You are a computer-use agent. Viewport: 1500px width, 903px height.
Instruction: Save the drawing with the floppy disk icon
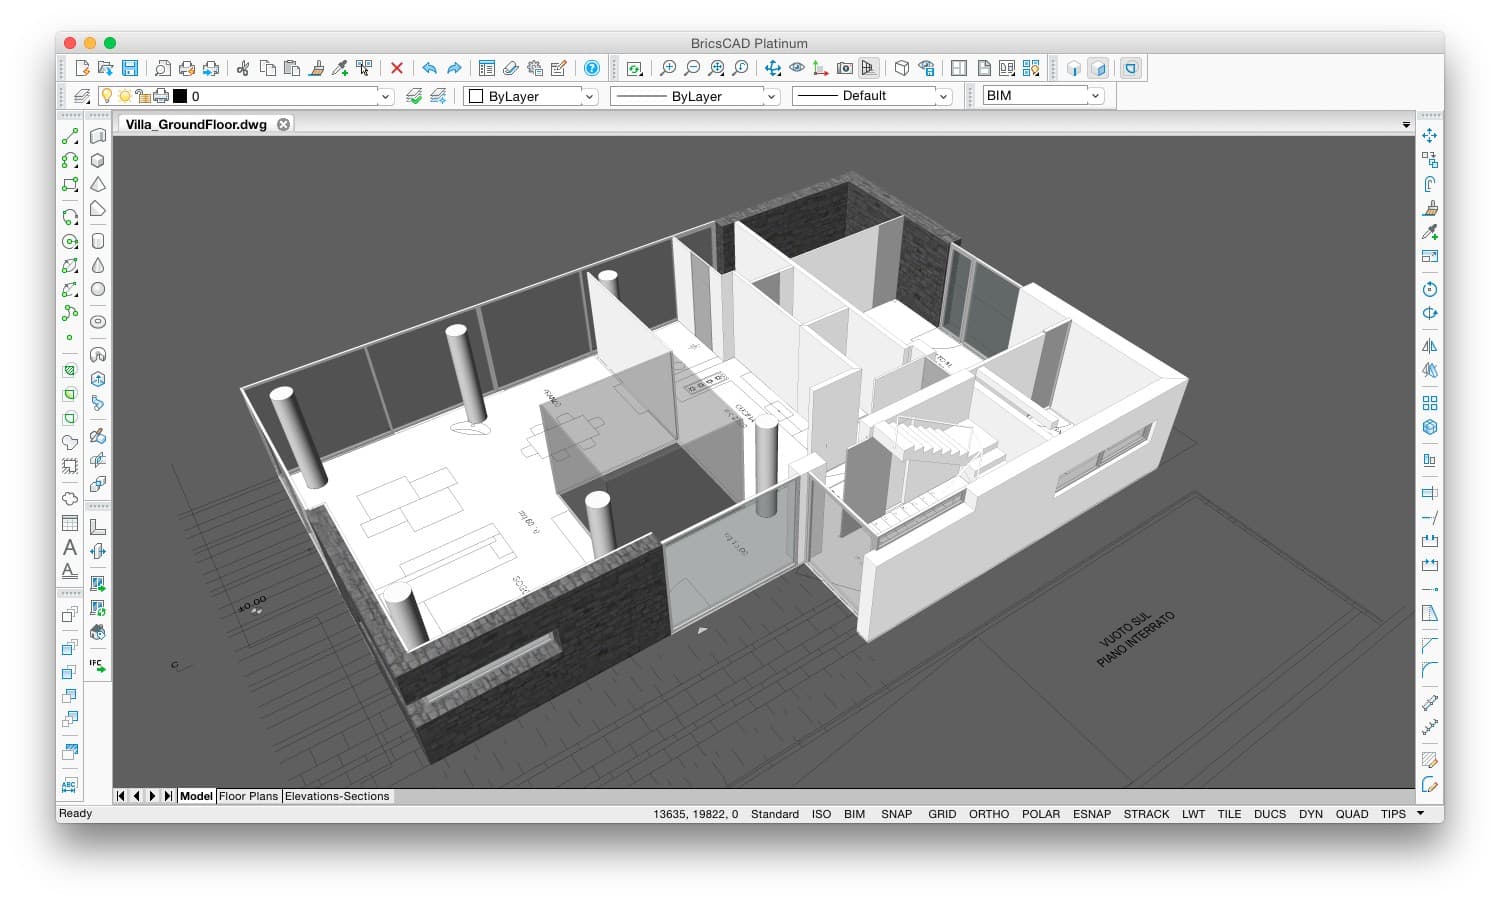pyautogui.click(x=130, y=68)
